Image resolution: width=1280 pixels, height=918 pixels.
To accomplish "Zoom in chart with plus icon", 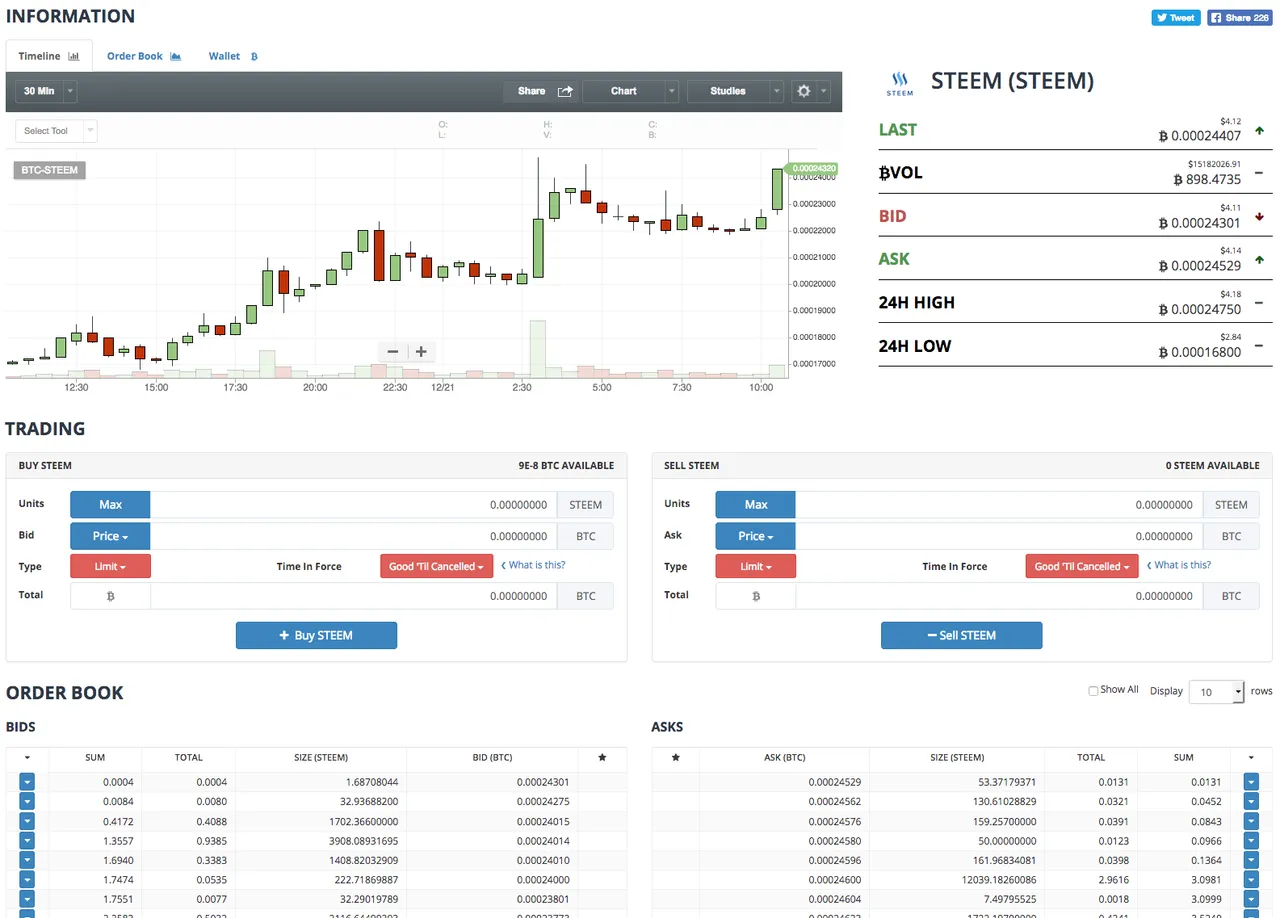I will click(x=421, y=352).
